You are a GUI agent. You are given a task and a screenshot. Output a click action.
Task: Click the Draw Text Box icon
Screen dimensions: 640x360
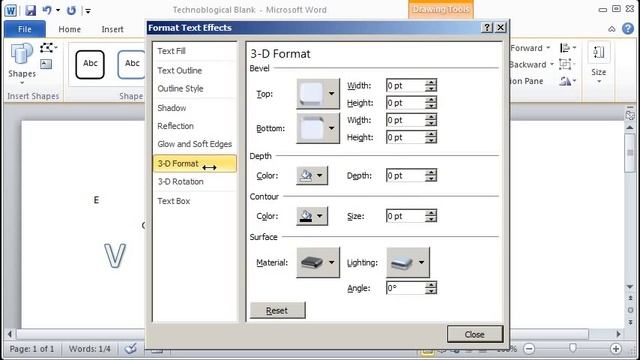(46, 64)
